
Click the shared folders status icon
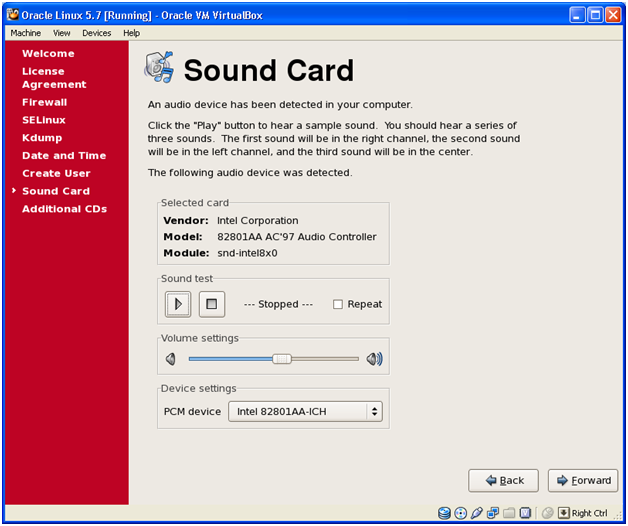pos(509,513)
